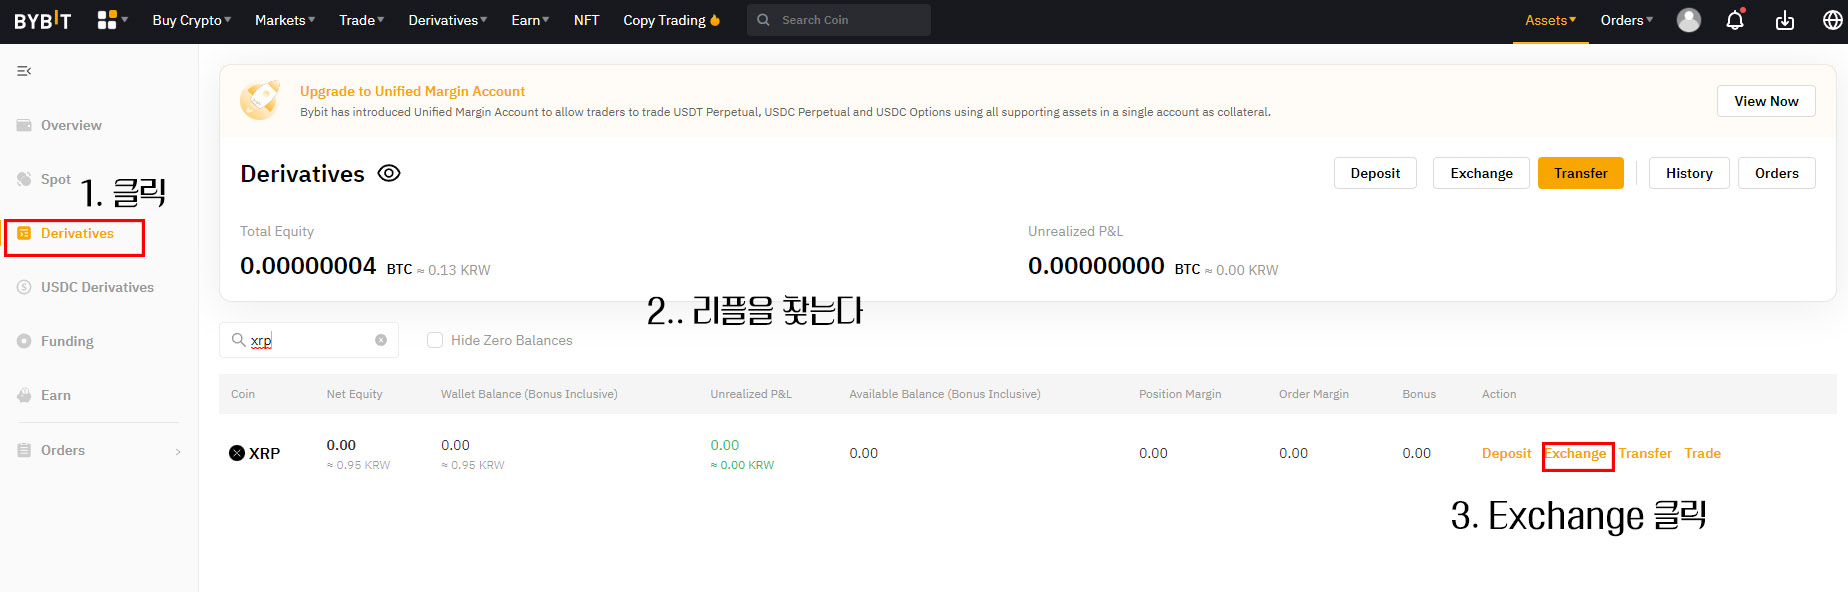1848x592 pixels.
Task: Expand the Markets dropdown
Action: [285, 20]
